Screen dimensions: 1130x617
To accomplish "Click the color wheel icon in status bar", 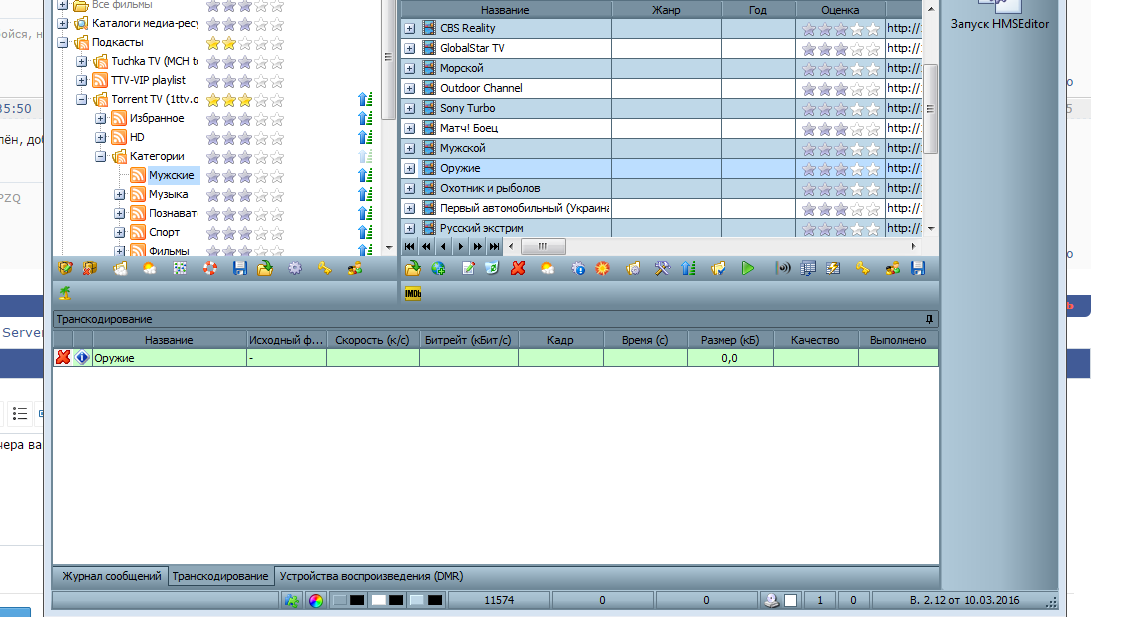I will (315, 601).
